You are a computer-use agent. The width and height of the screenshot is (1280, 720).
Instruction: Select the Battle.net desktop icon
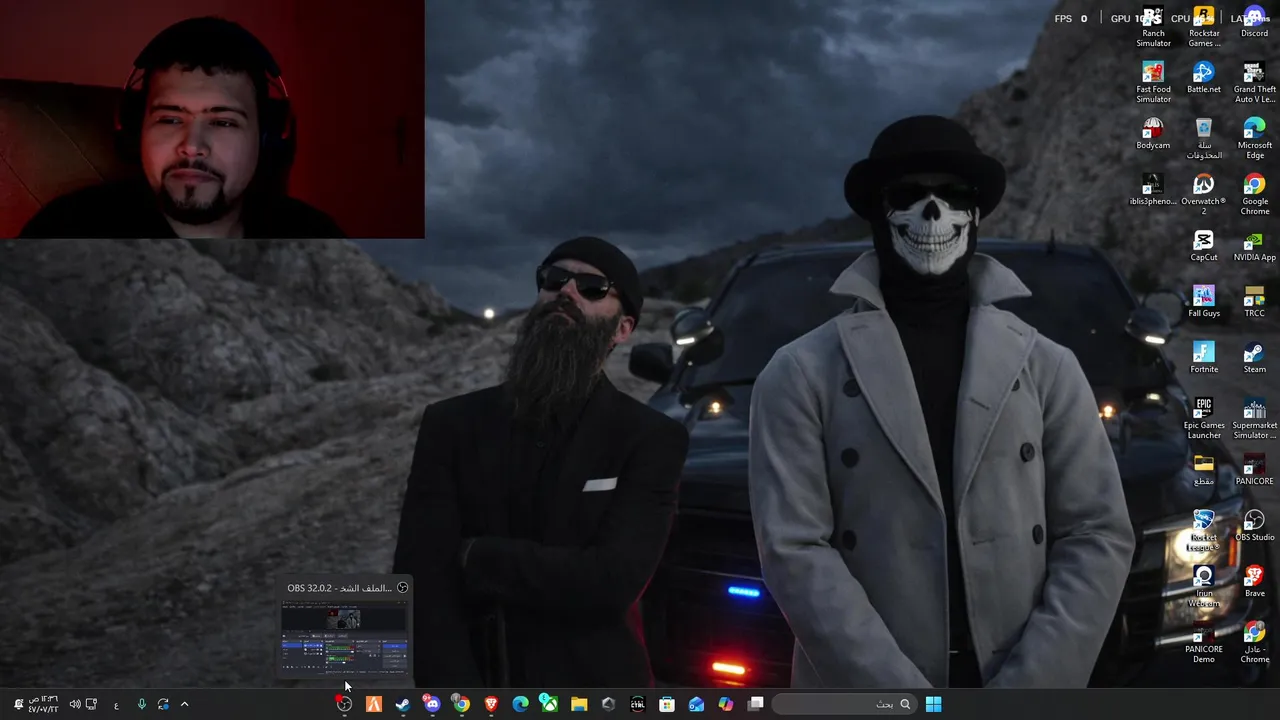(x=1204, y=78)
